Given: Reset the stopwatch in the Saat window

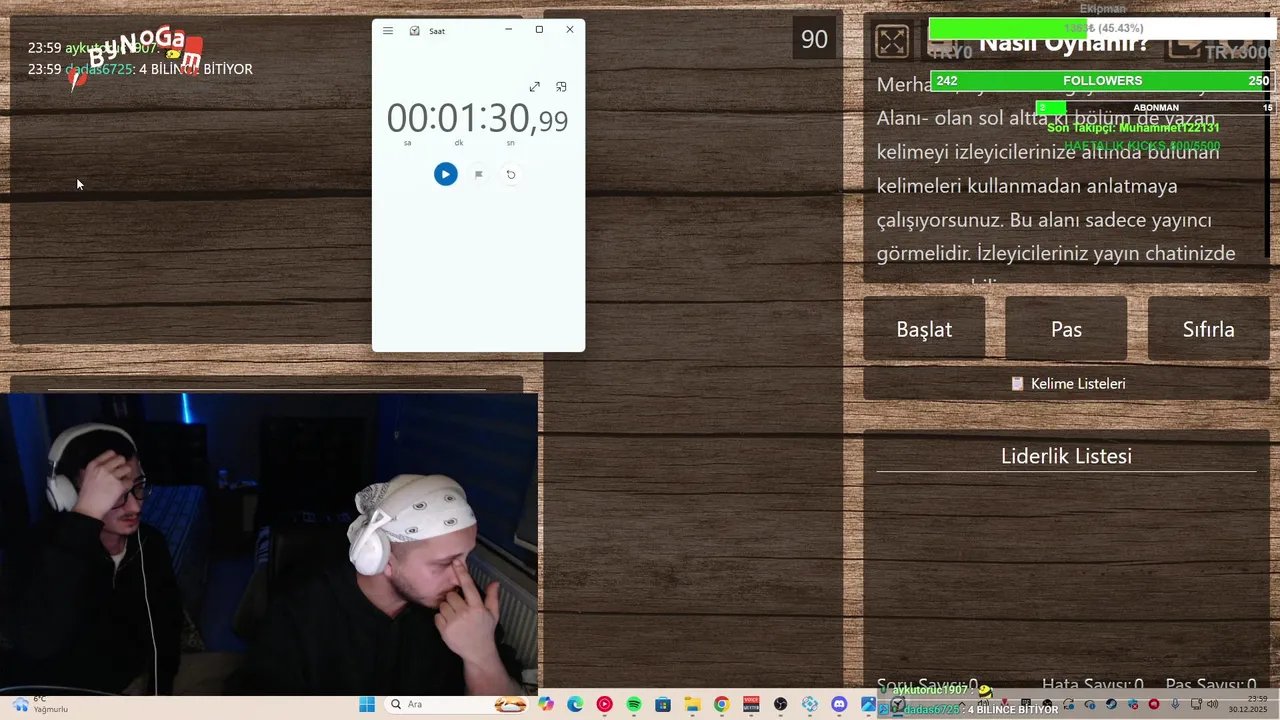Looking at the screenshot, I should (x=511, y=174).
